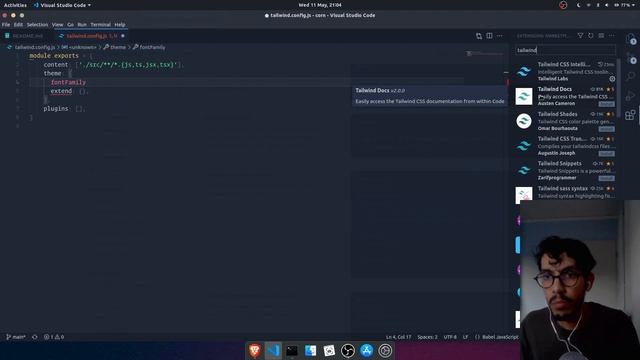Screen dimensions: 640x360
Task: Click tailwind.config.js breadcrumb
Action: tap(35, 47)
